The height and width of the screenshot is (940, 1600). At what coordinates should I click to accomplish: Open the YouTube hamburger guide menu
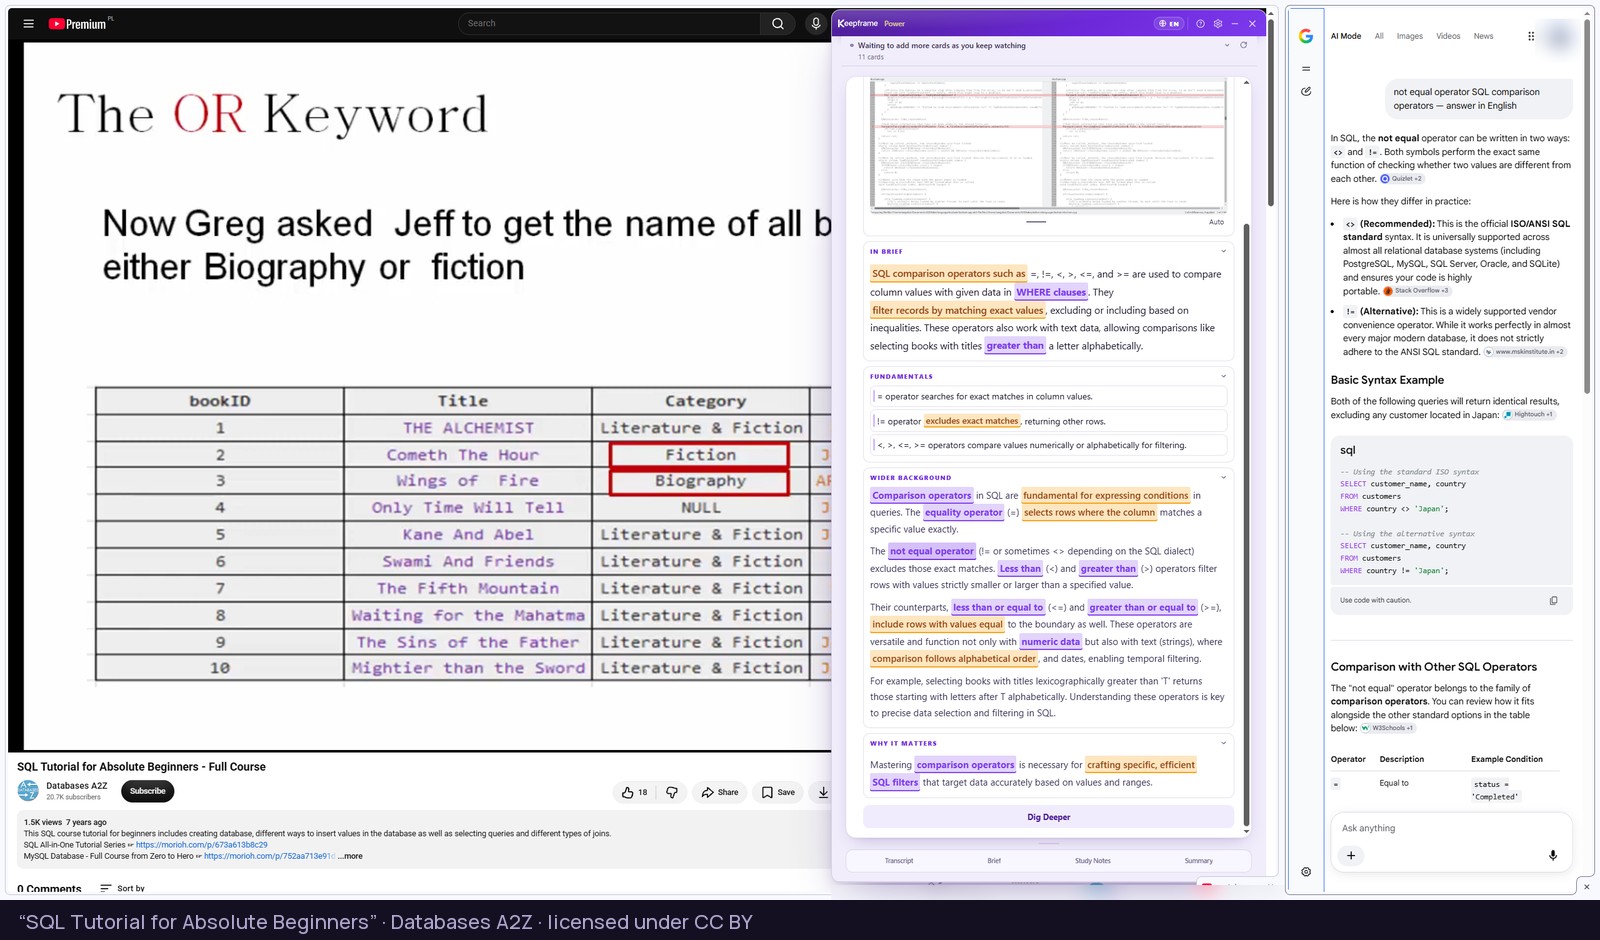[28, 23]
